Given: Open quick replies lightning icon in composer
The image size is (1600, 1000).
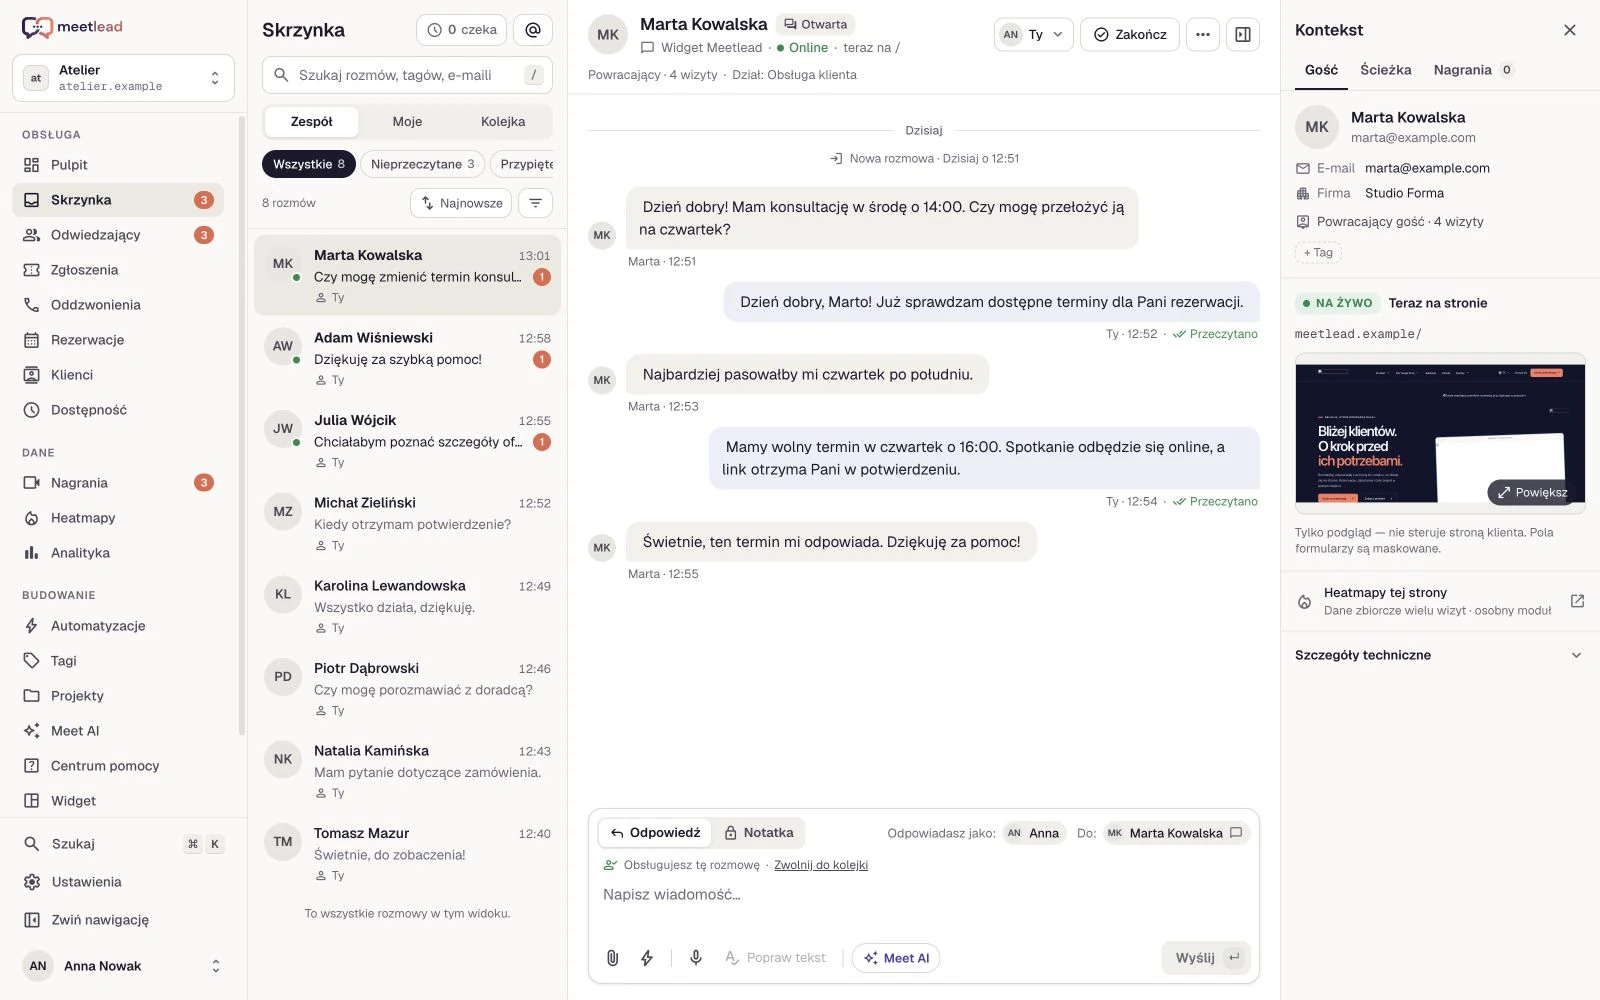Looking at the screenshot, I should (647, 958).
